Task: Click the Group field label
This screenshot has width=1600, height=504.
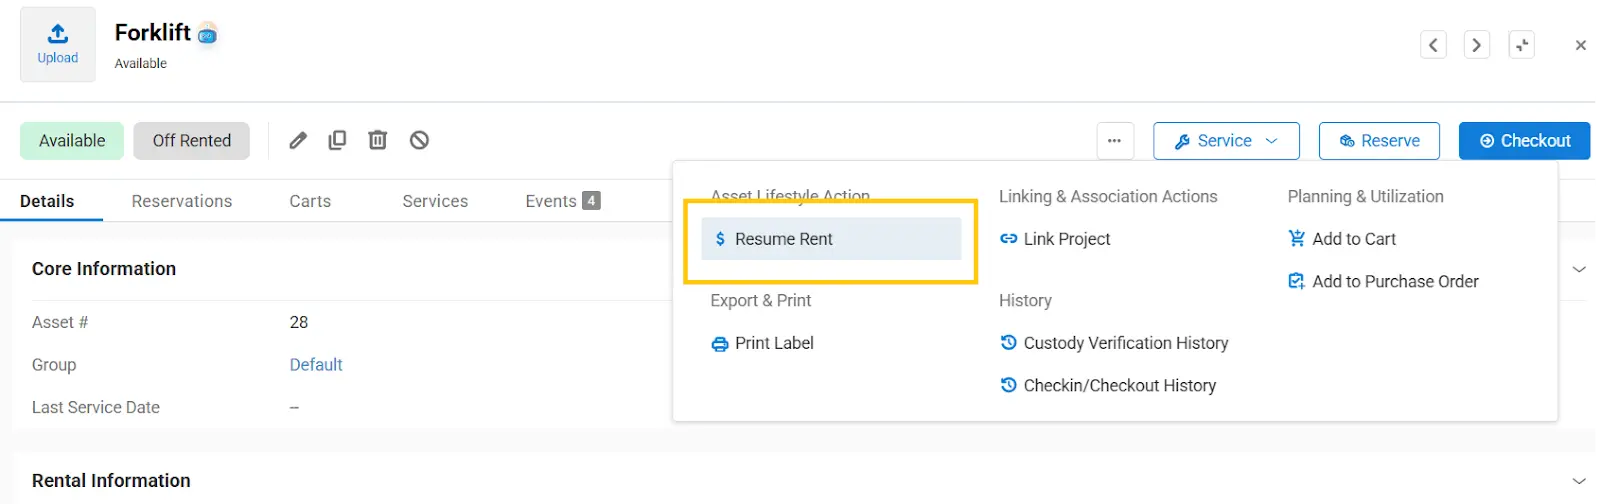Action: (54, 365)
